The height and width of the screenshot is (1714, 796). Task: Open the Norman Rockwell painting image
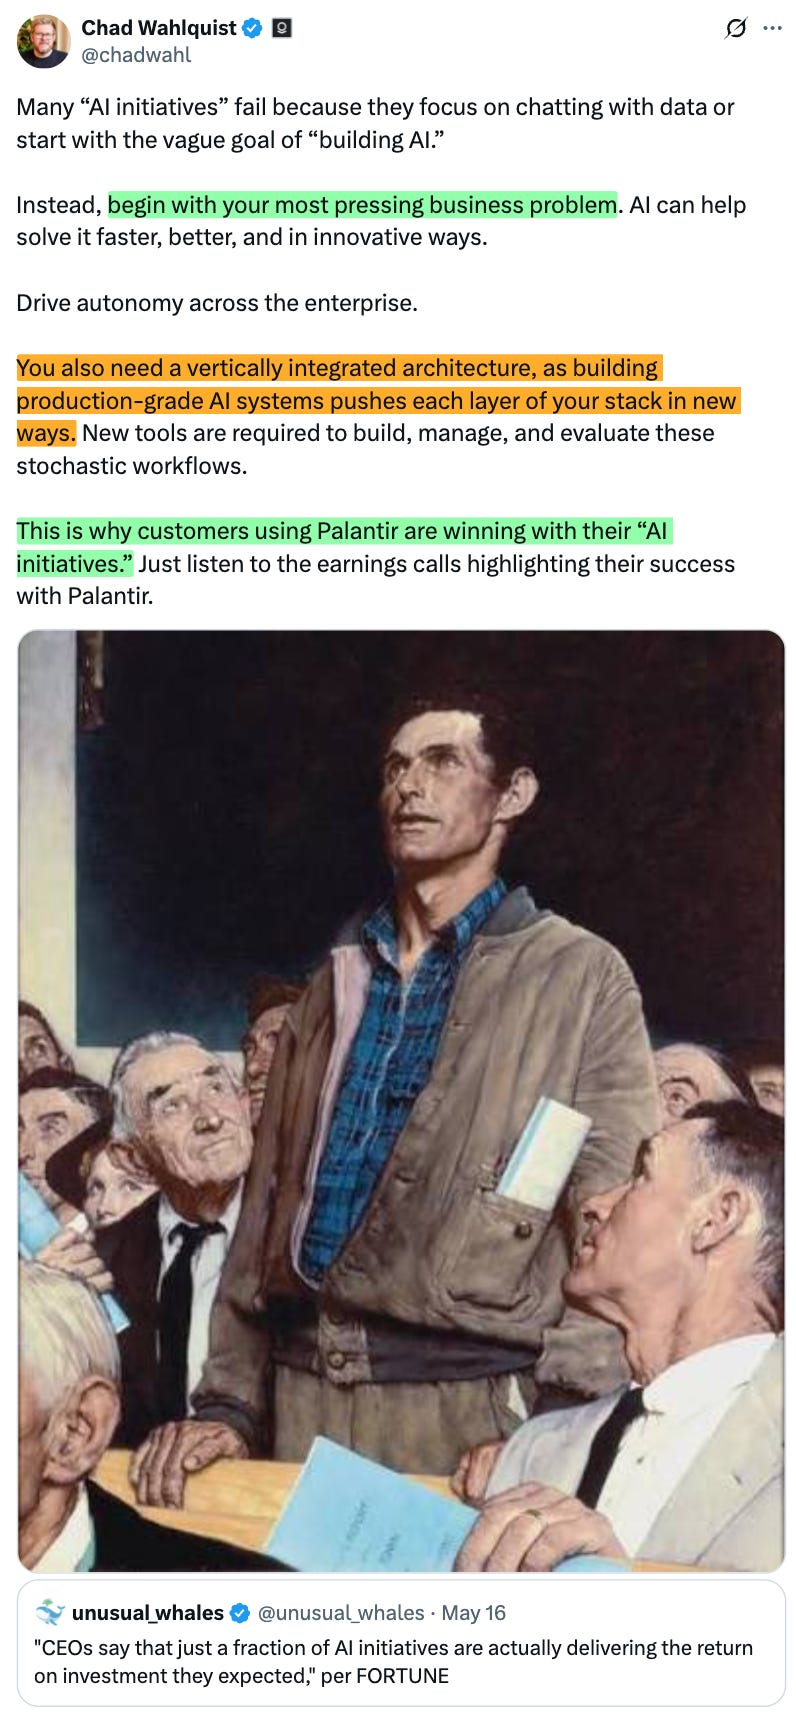pos(401,1100)
